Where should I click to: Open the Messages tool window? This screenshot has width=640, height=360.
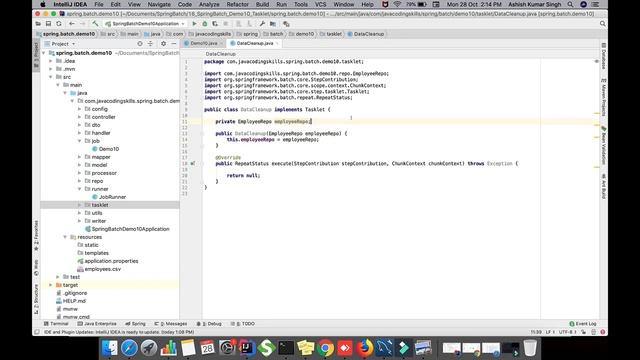point(171,324)
